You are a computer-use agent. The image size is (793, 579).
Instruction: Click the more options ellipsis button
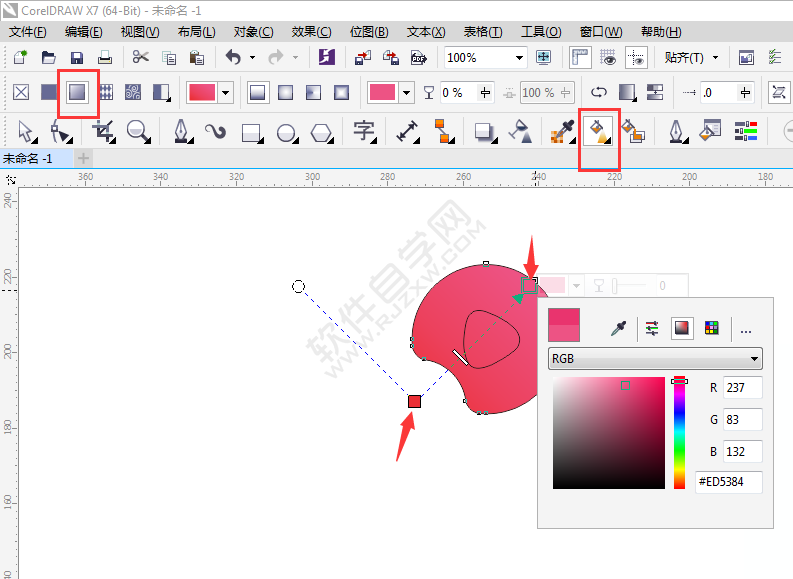tap(745, 329)
